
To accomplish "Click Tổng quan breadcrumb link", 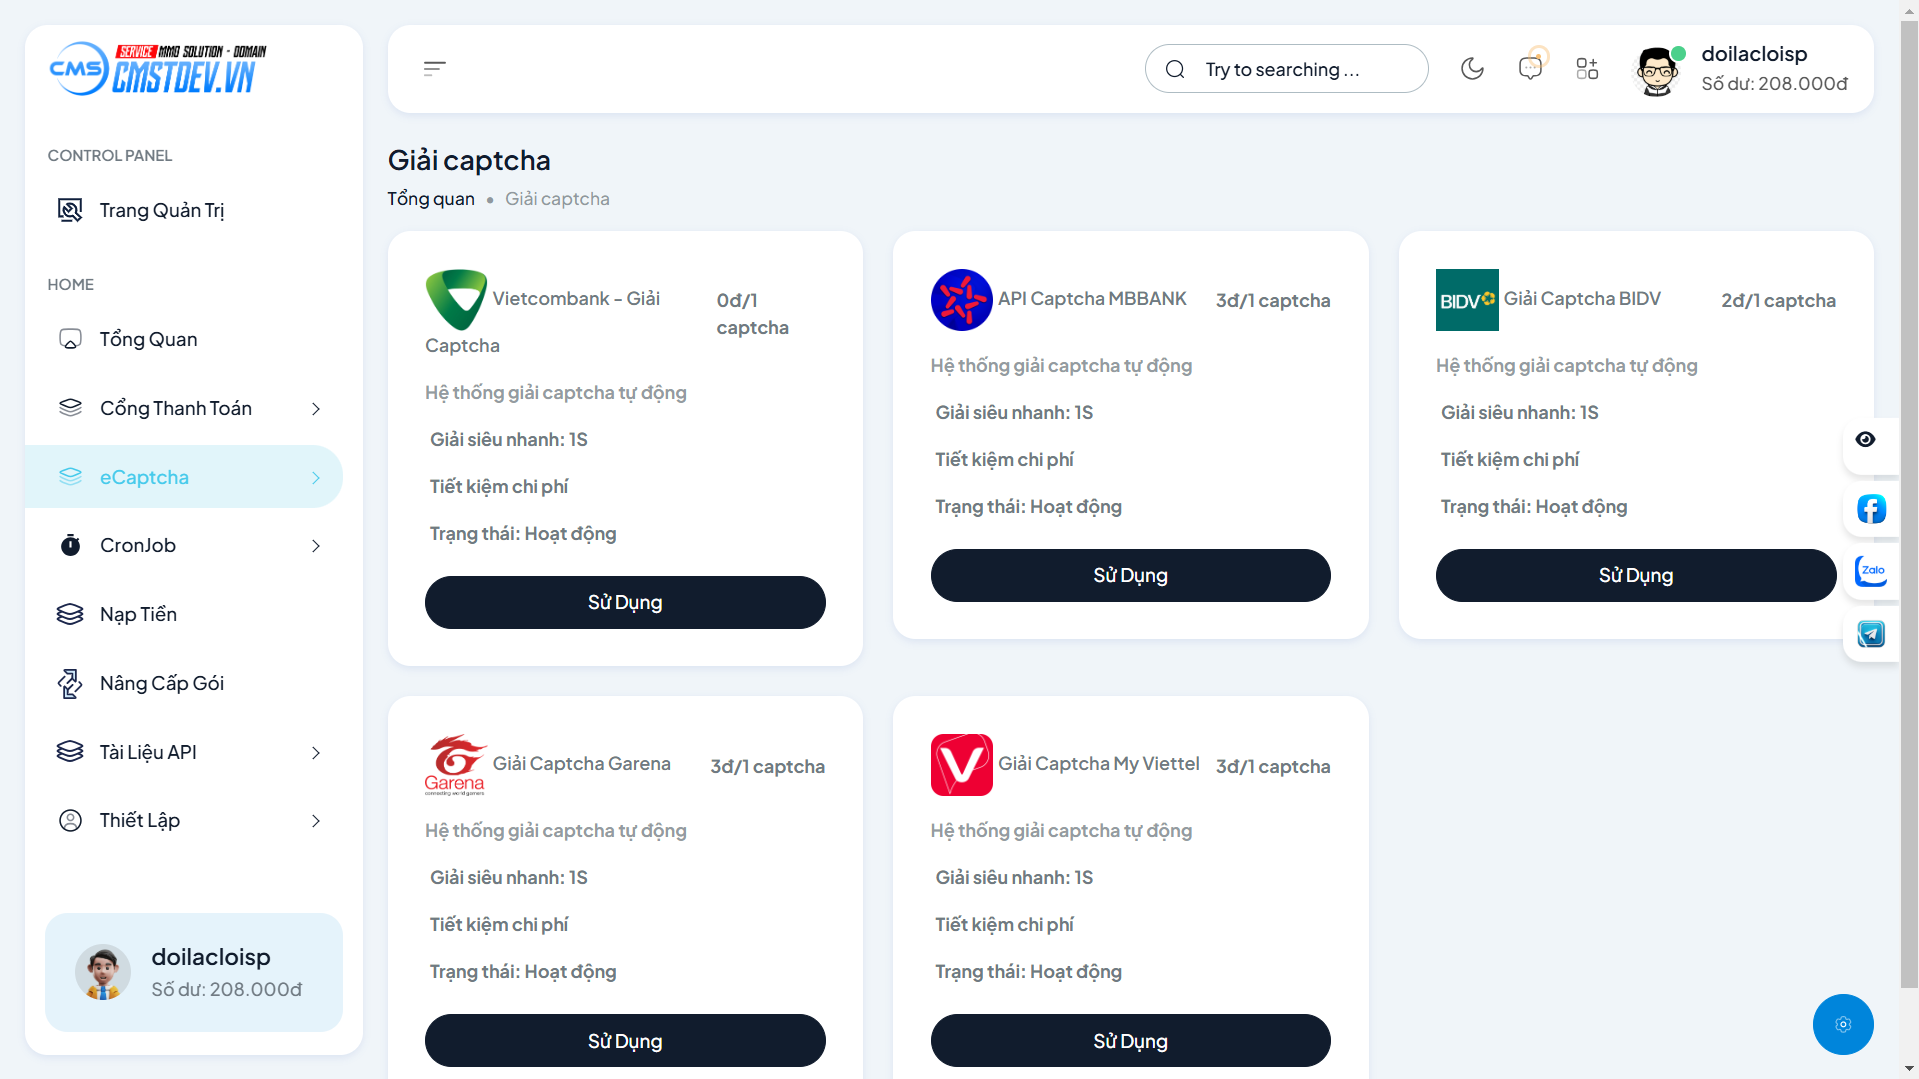I will pyautogui.click(x=431, y=199).
